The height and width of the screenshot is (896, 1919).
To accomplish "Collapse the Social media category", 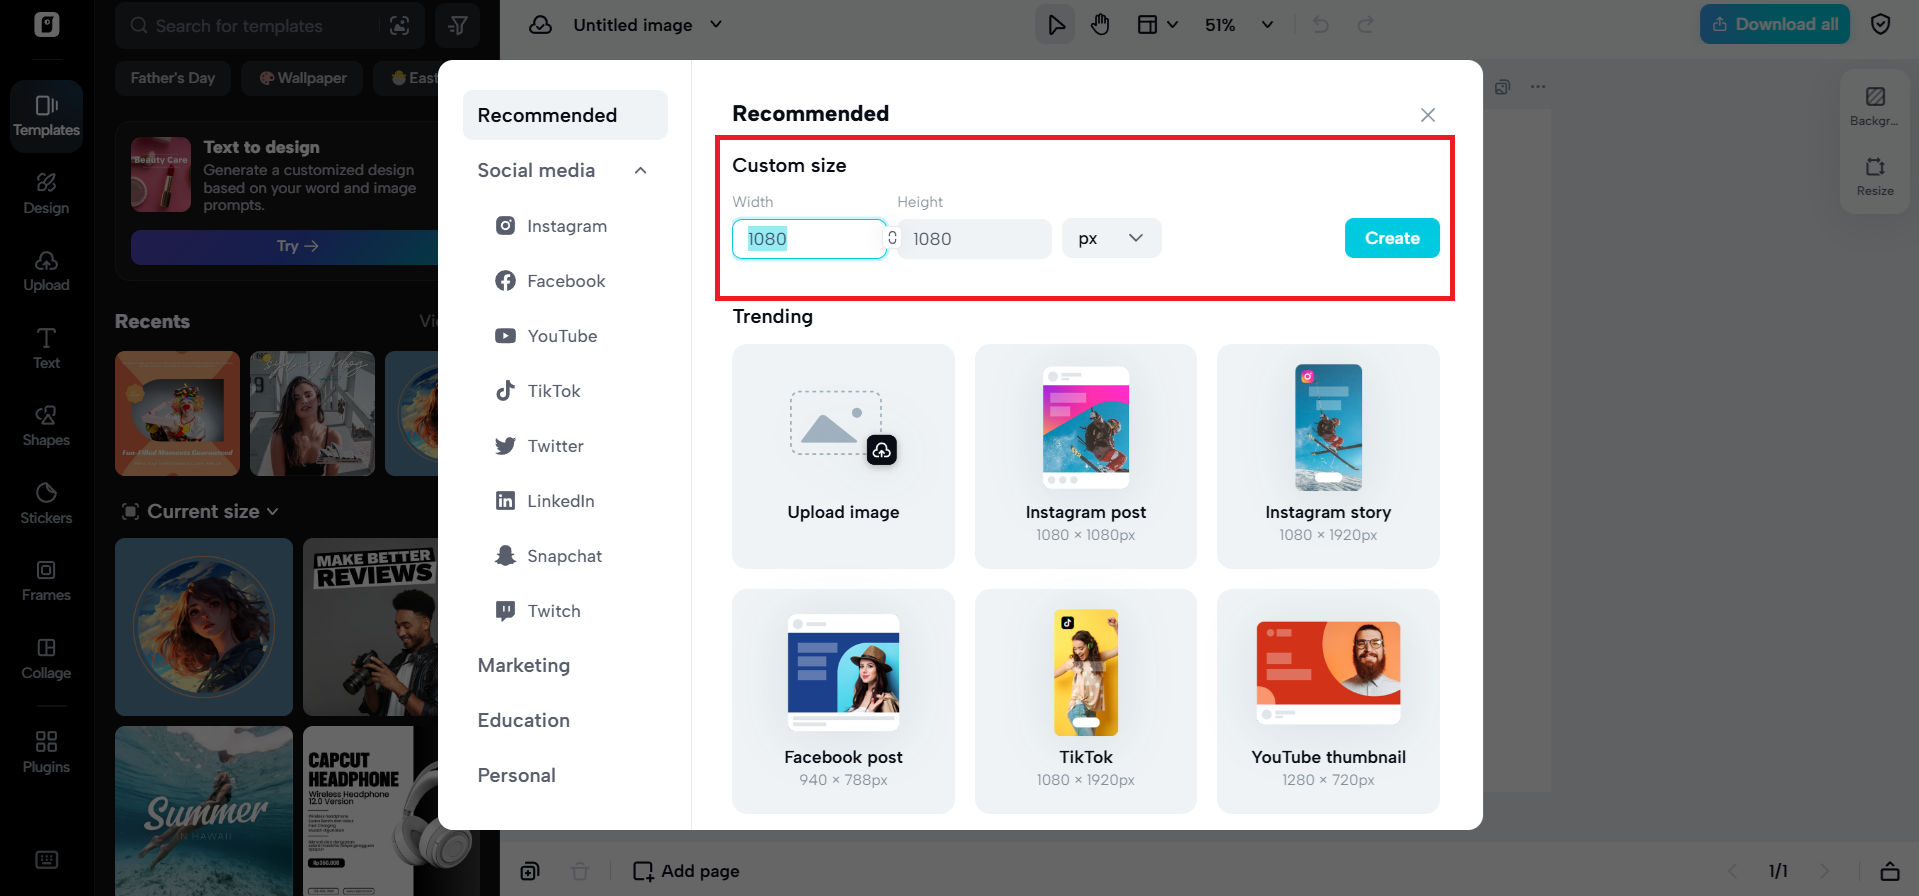I will (x=640, y=171).
